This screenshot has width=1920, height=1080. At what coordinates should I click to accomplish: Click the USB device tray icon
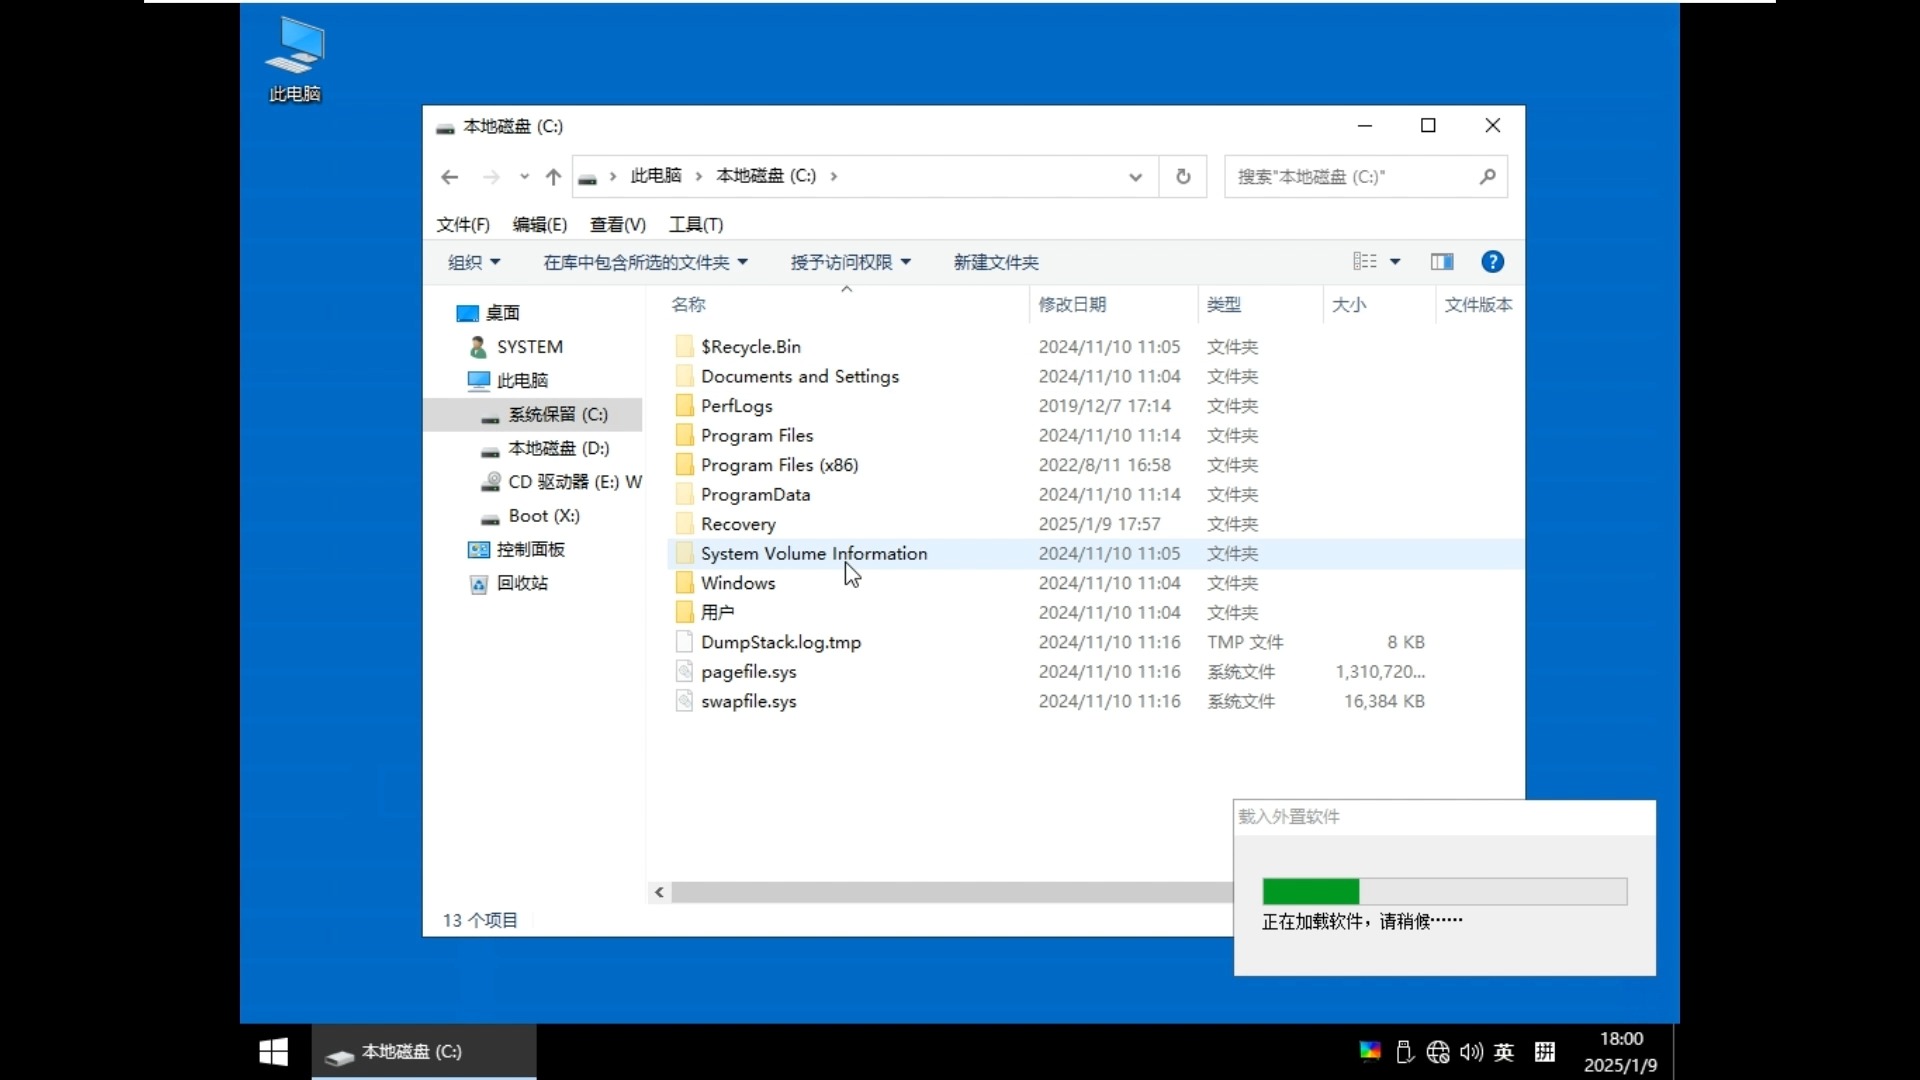pyautogui.click(x=1405, y=1052)
